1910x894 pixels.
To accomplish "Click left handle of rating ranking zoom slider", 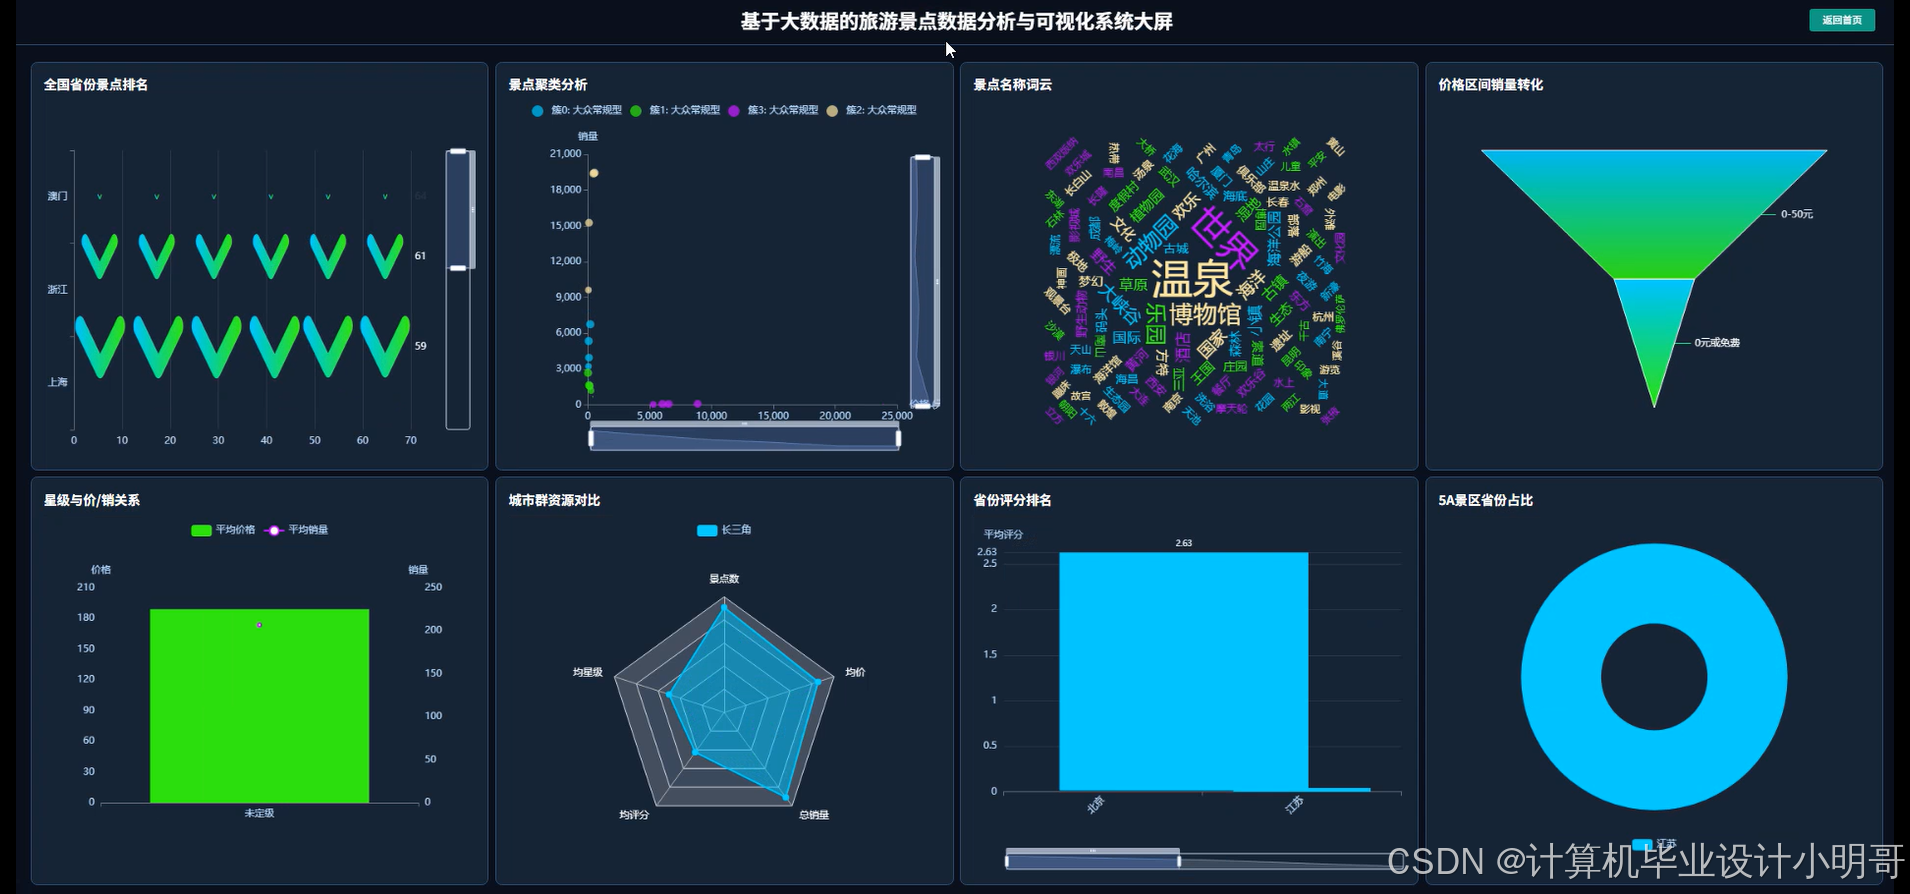I will pos(1007,860).
